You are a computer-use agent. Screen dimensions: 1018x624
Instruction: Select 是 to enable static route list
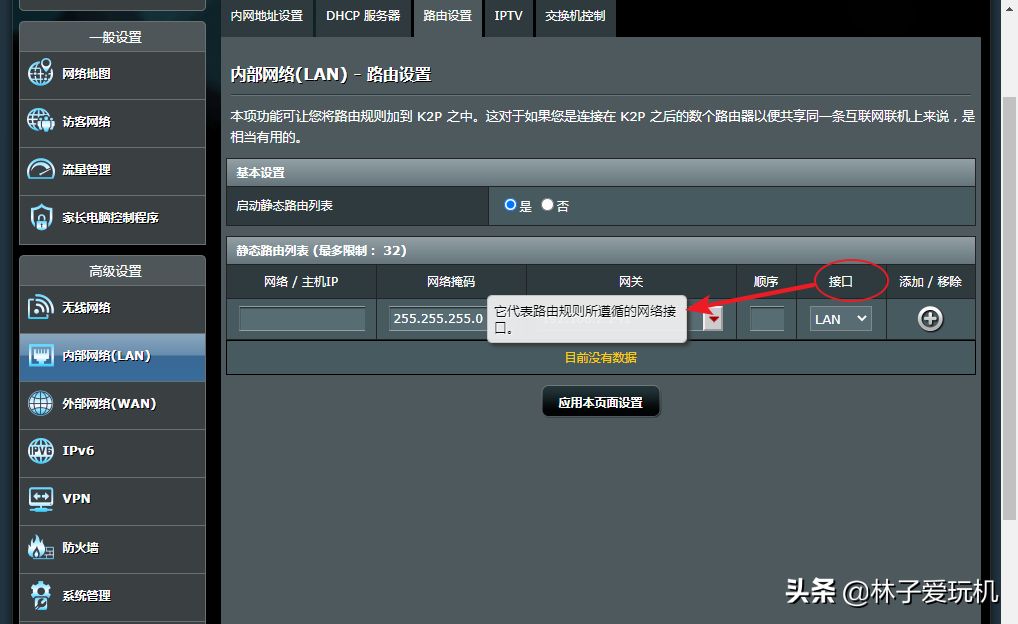(x=511, y=205)
